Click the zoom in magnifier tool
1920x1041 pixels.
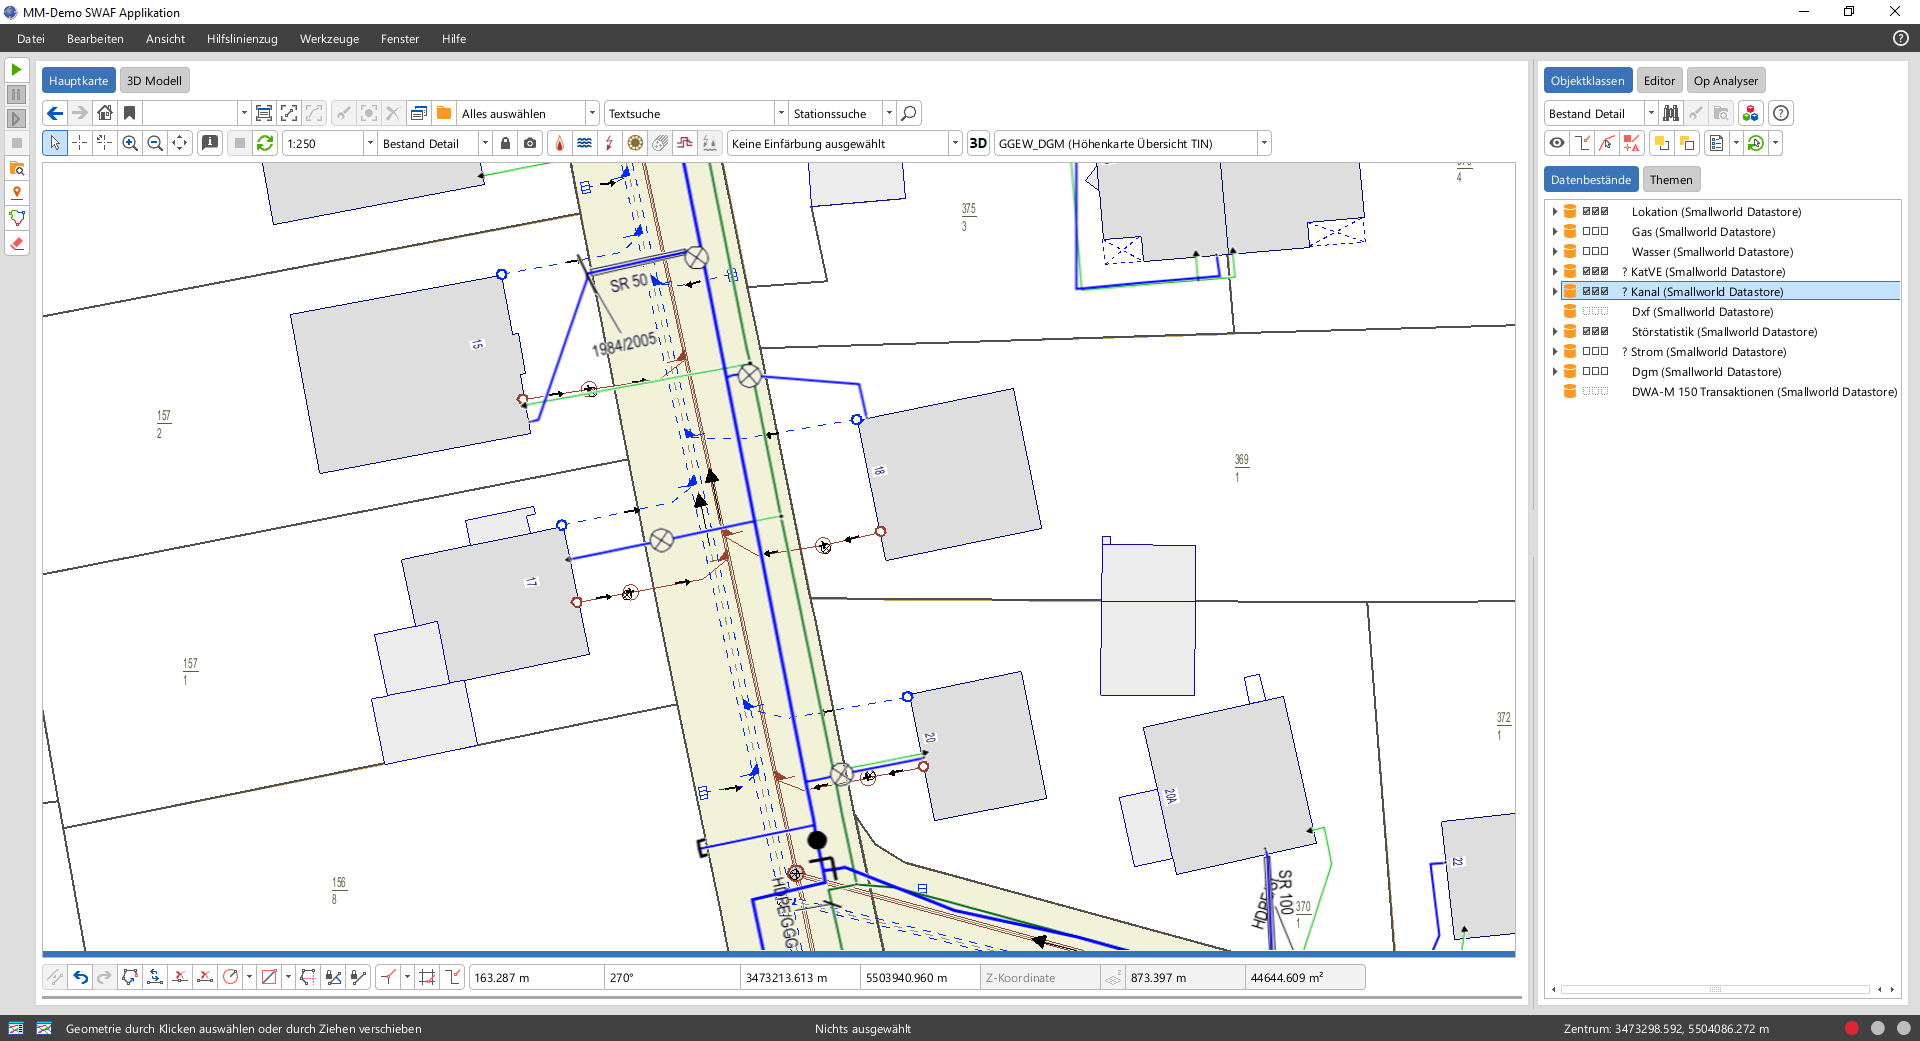click(130, 143)
